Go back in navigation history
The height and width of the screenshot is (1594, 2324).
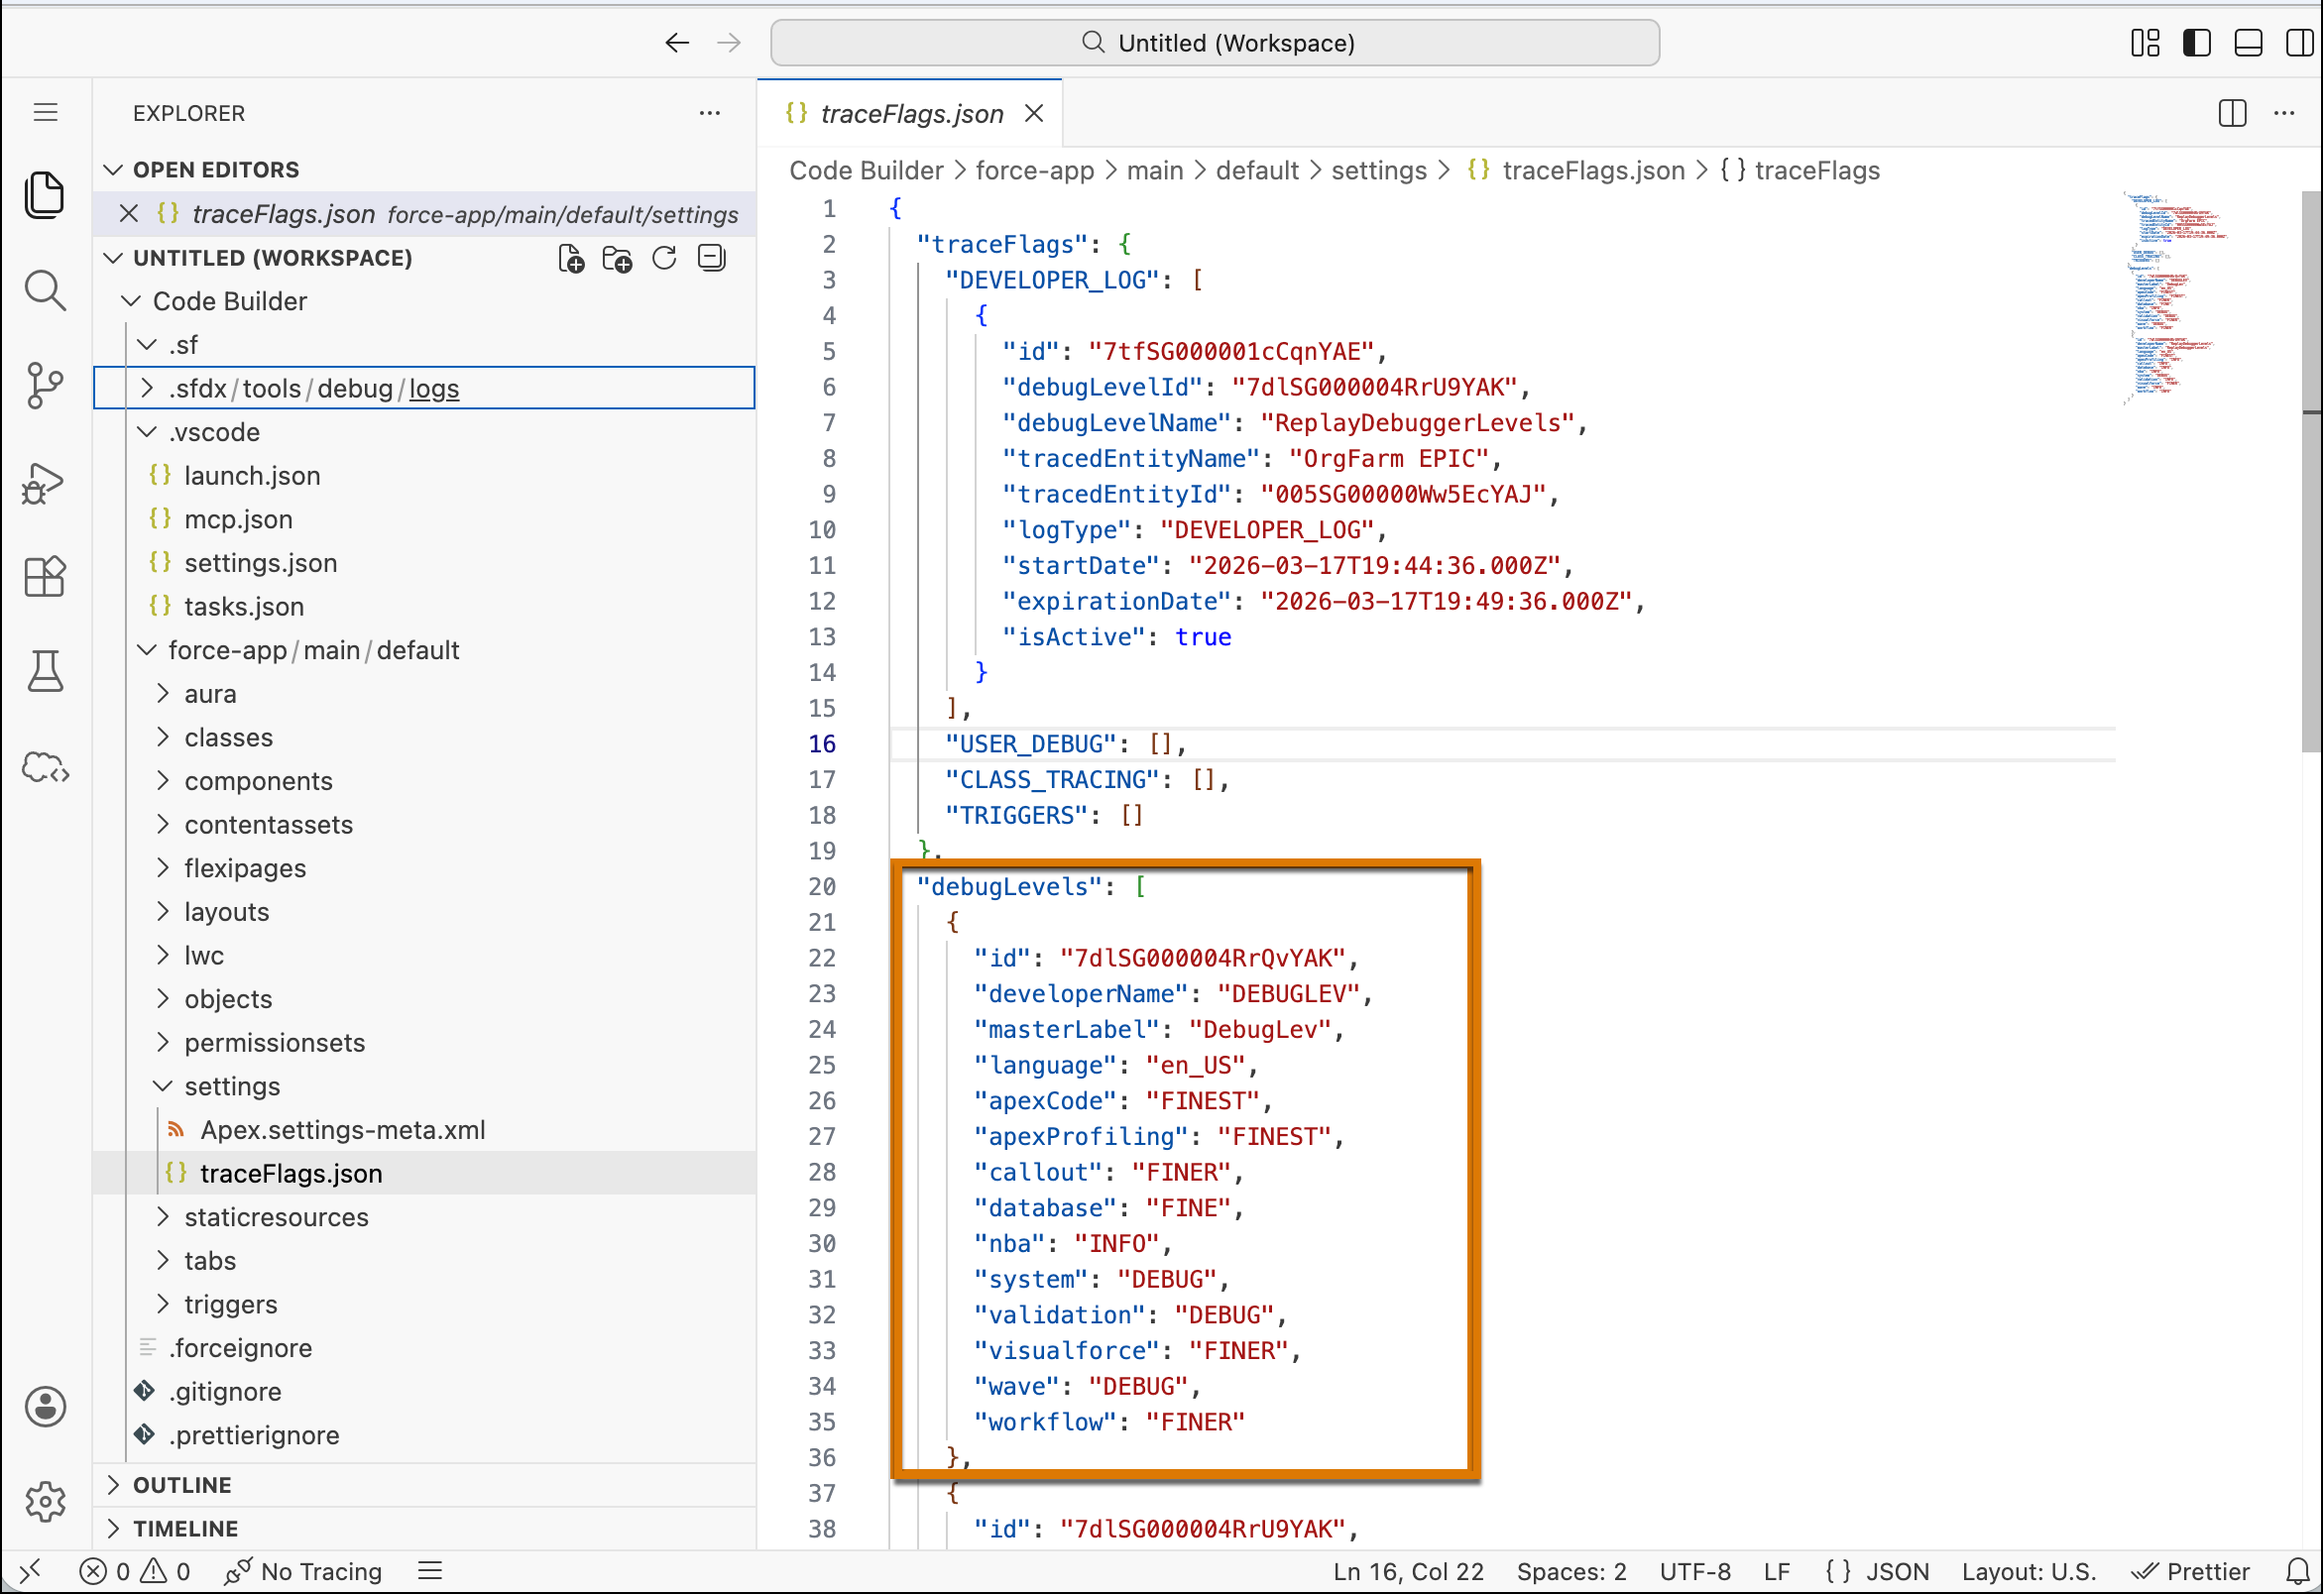pos(677,43)
